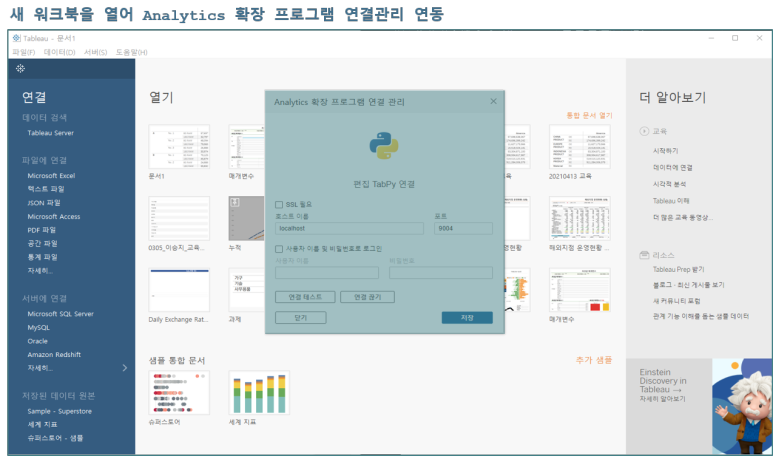Image resolution: width=773 pixels, height=456 pixels.
Task: Connect to 통계 파일
Action: tap(42, 257)
